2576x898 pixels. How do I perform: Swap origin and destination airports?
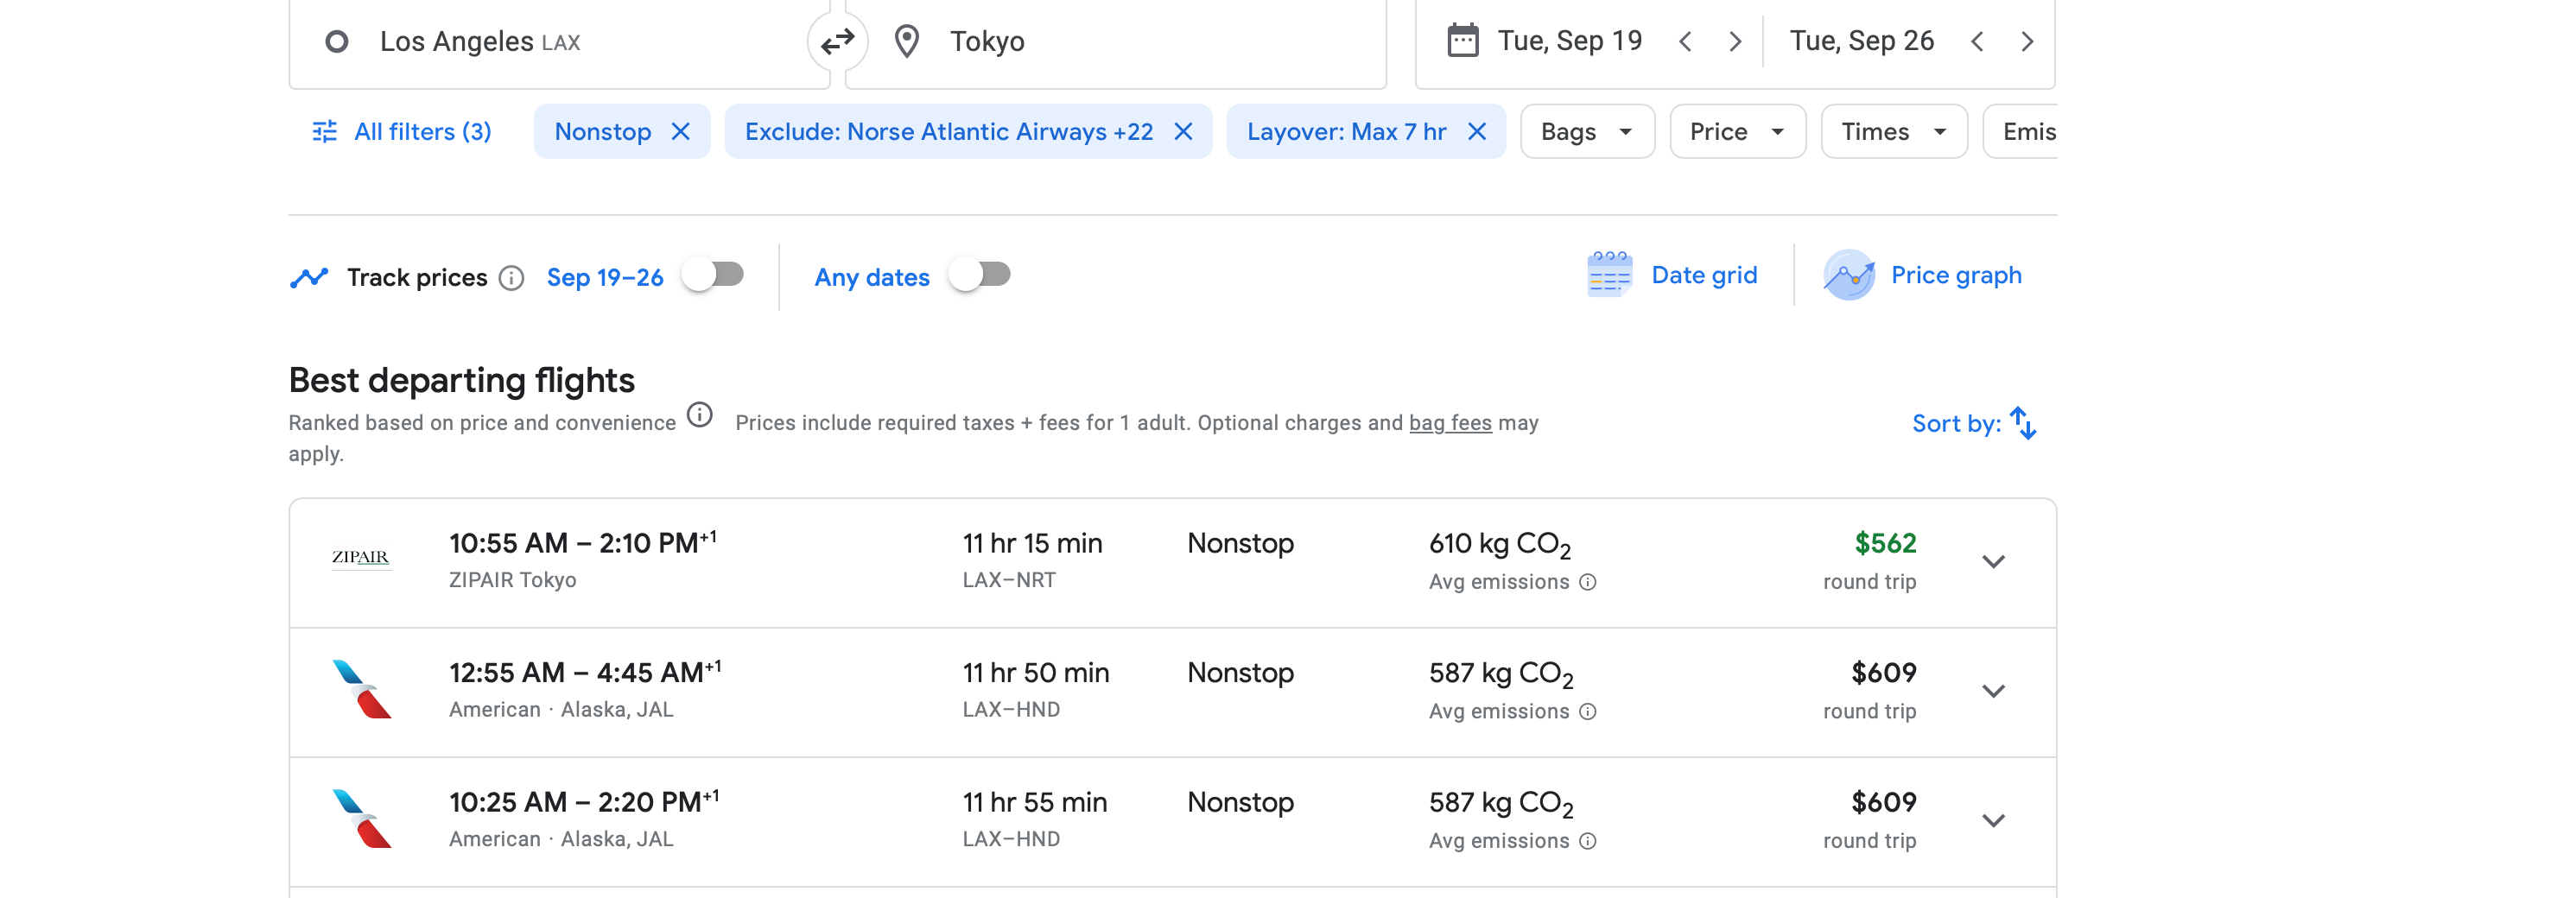(x=837, y=41)
